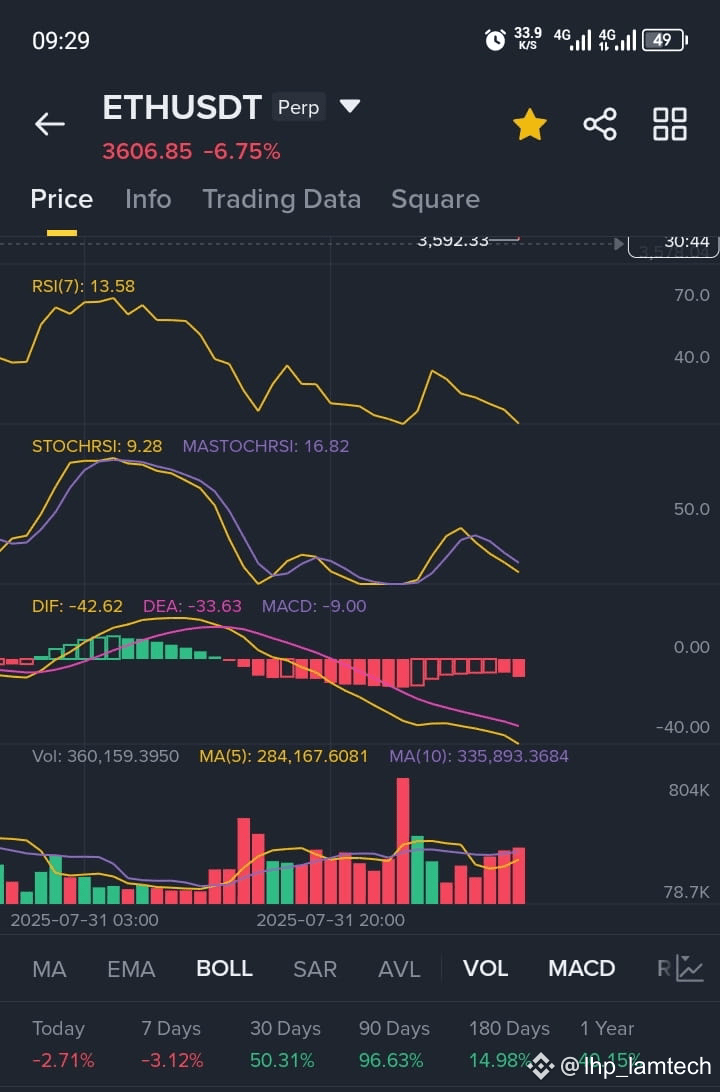Switch to the Price tab
This screenshot has height=1092, width=720.
coord(62,199)
